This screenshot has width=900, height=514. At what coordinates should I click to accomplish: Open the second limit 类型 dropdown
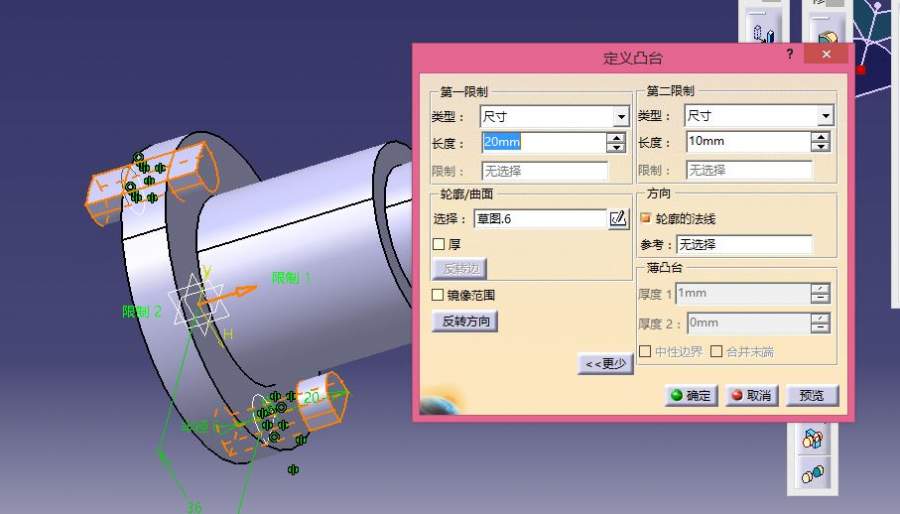coord(825,116)
